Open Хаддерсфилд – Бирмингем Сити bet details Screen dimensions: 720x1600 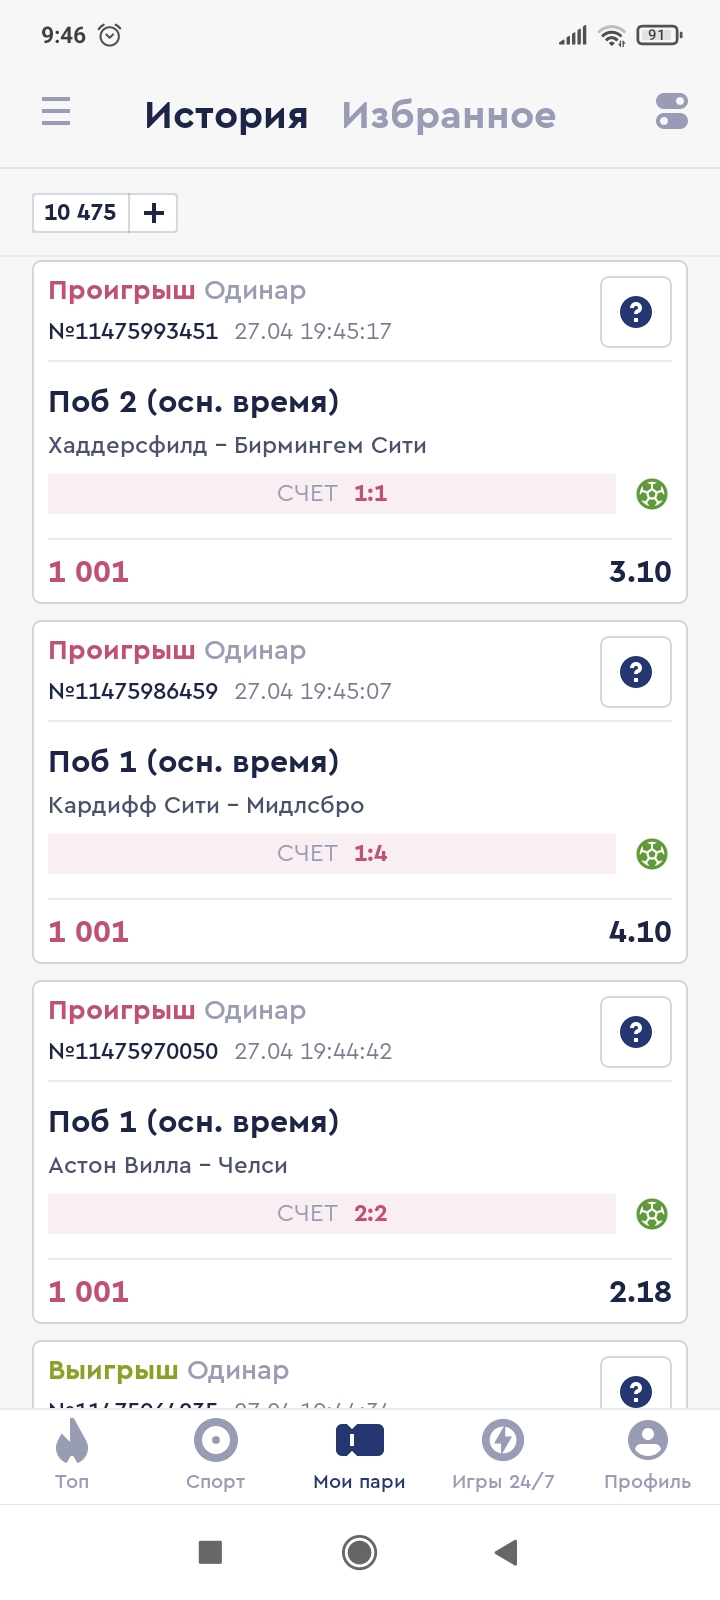coord(237,445)
